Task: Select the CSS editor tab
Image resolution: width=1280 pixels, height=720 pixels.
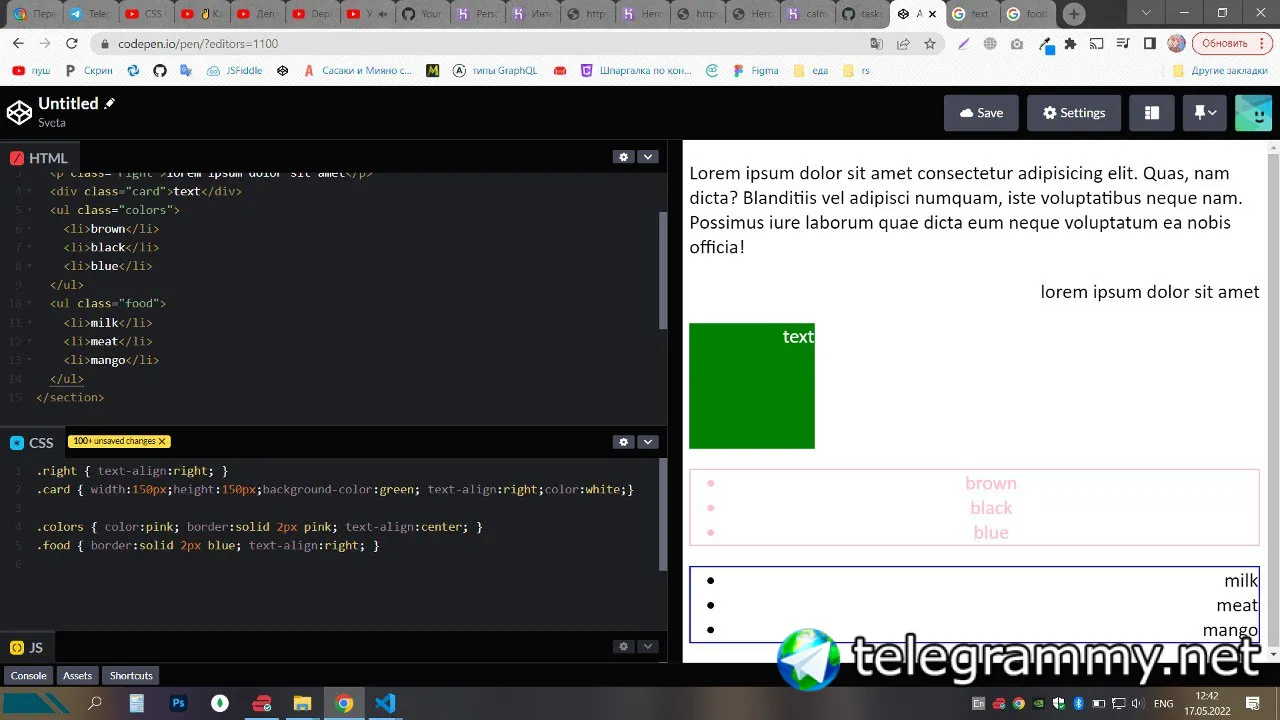Action: coord(32,443)
